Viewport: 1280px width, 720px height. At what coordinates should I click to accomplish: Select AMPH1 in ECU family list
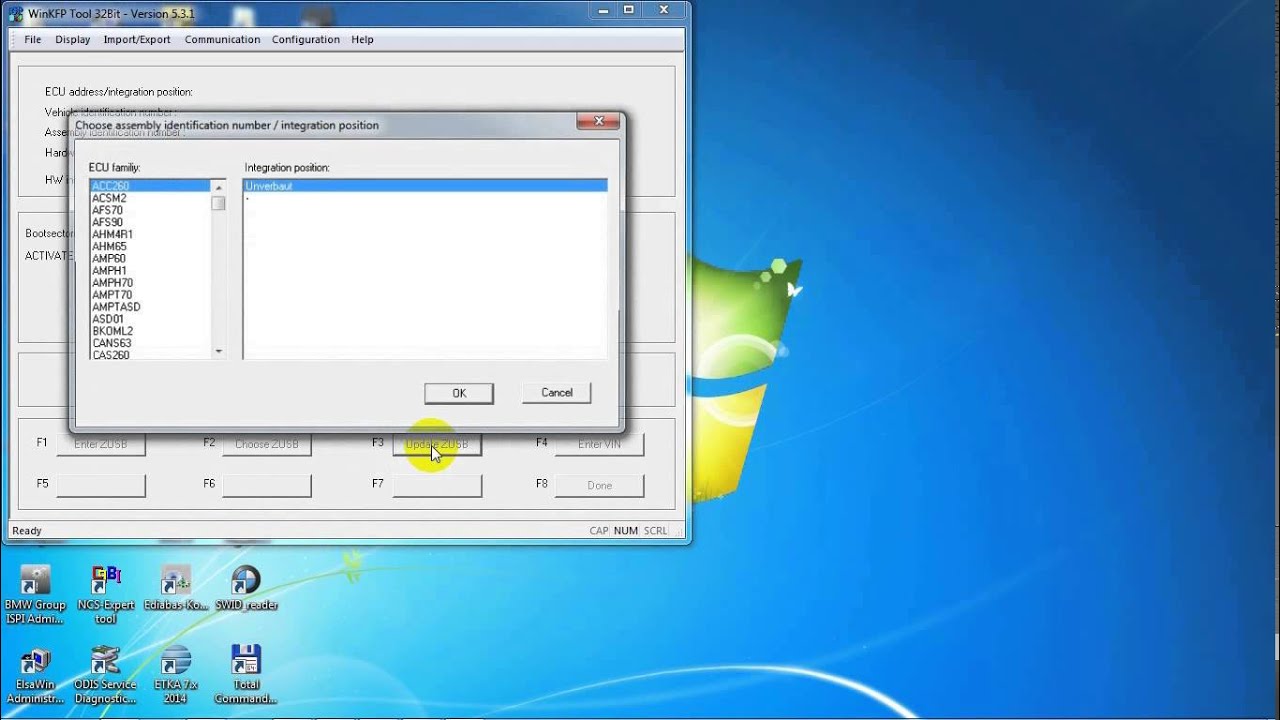150,271
